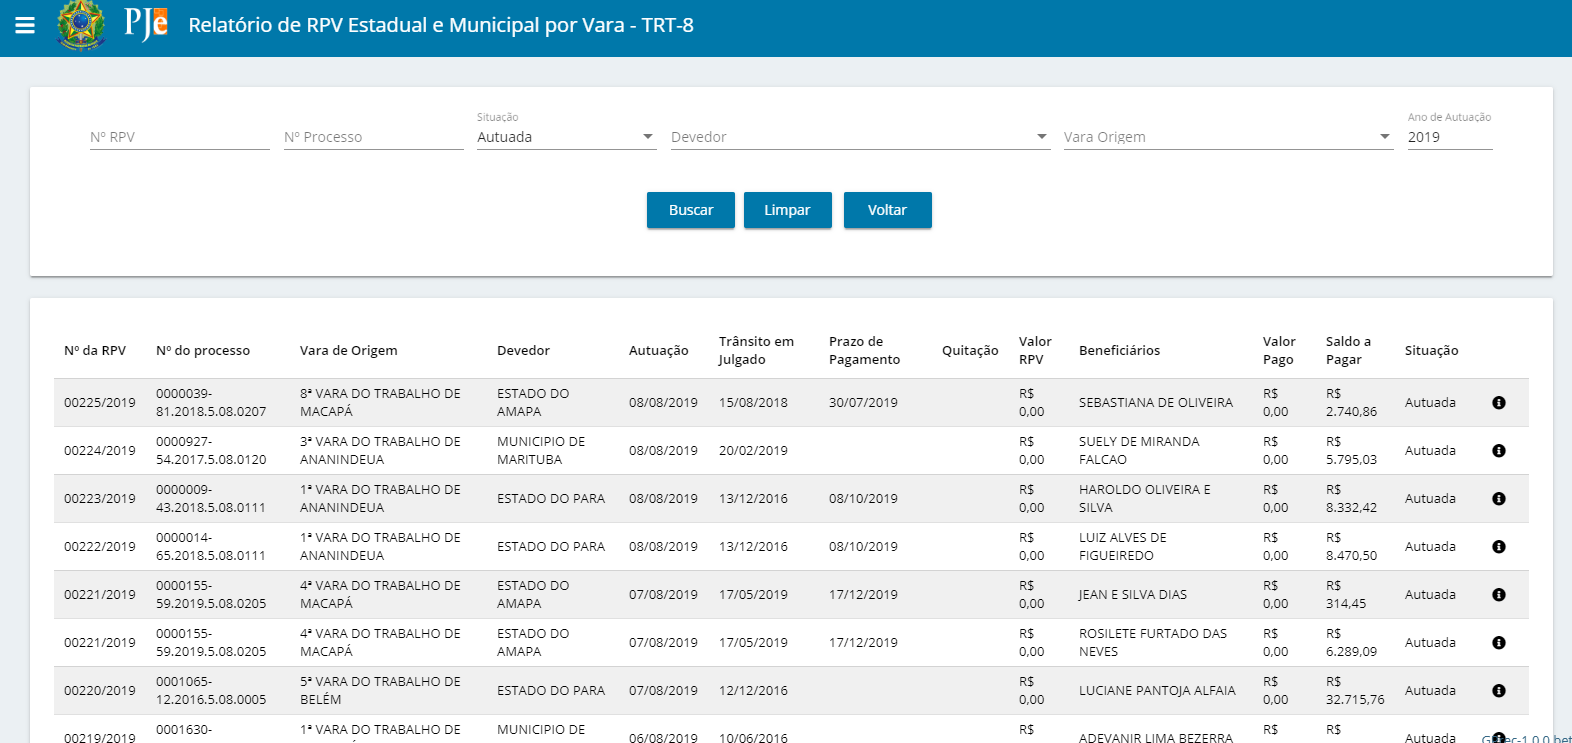
Task: Click the Brazilian coat of arms logo
Action: [82, 25]
